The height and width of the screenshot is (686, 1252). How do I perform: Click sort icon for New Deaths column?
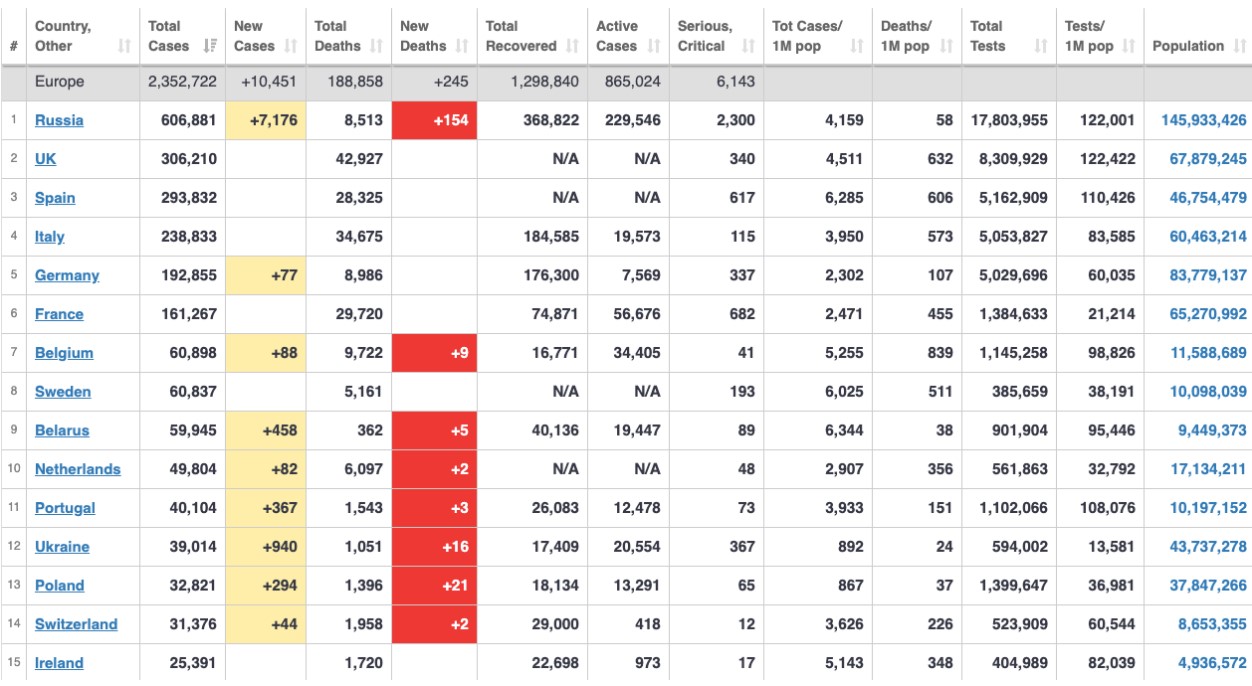tap(462, 46)
